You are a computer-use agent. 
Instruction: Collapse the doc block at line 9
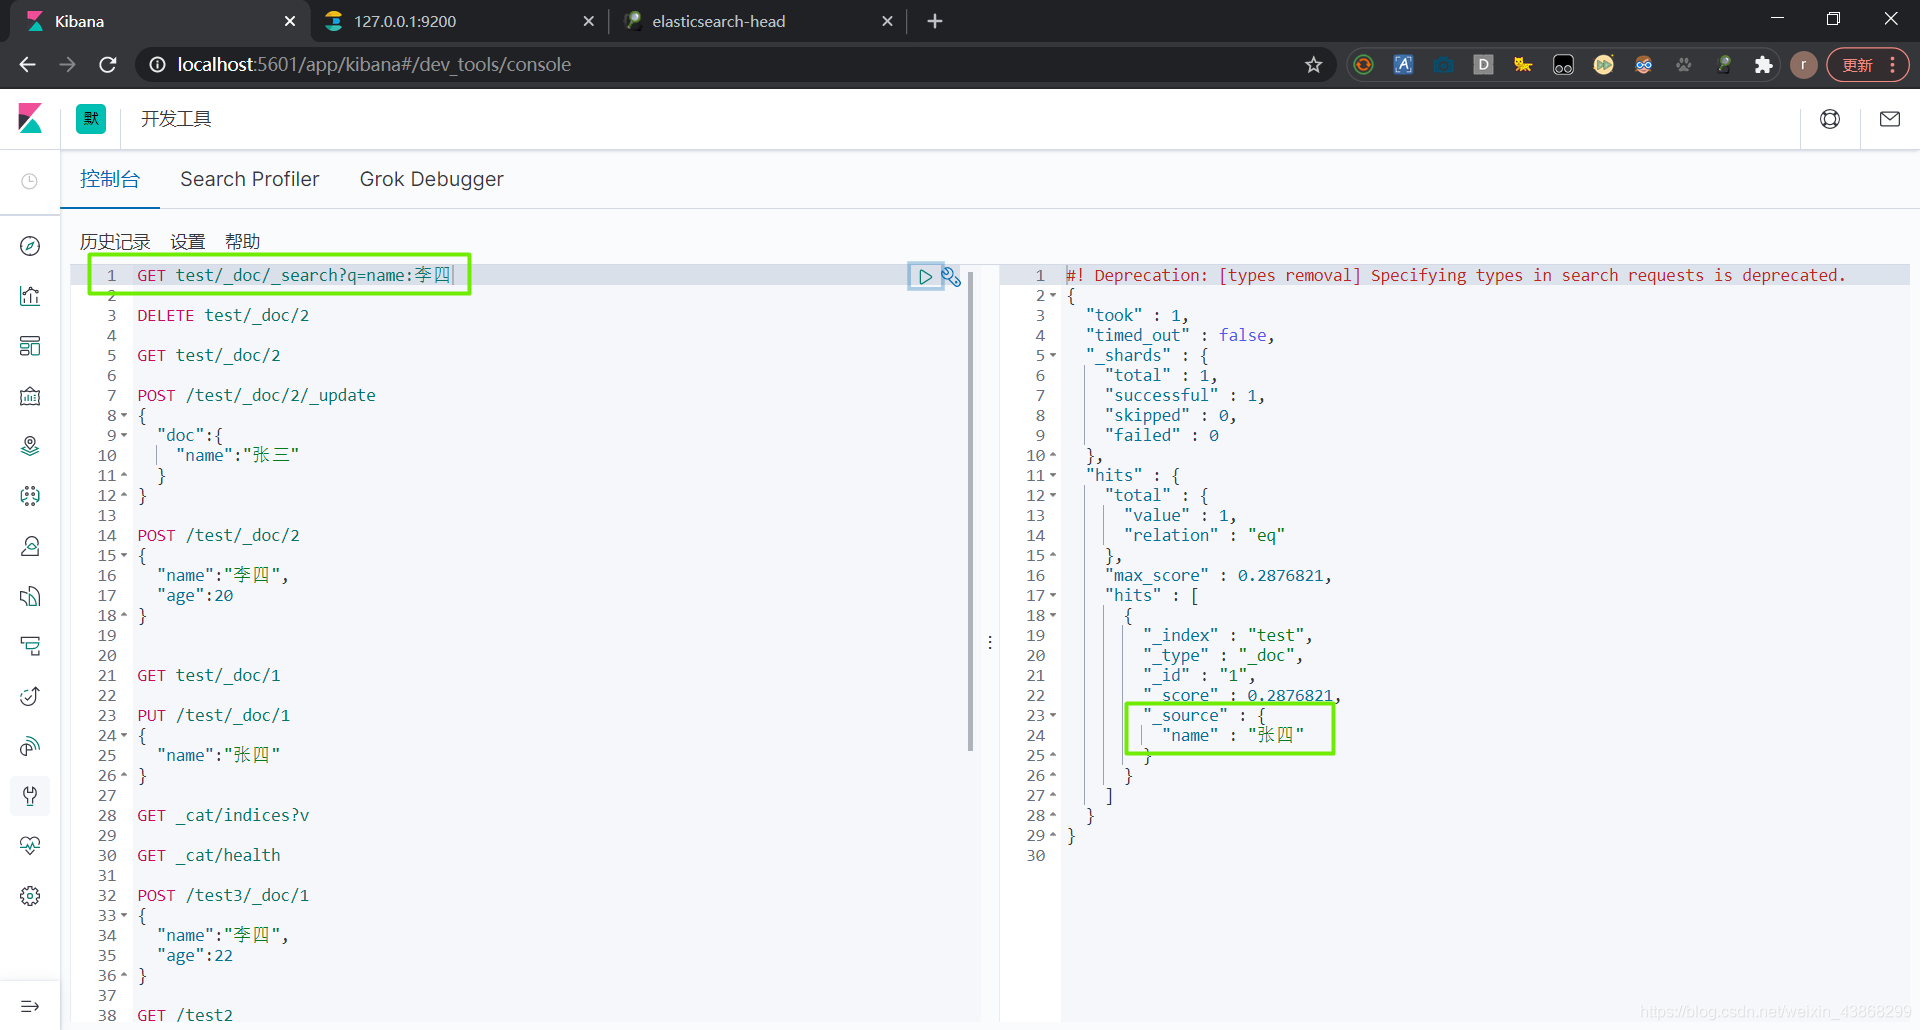[124, 436]
